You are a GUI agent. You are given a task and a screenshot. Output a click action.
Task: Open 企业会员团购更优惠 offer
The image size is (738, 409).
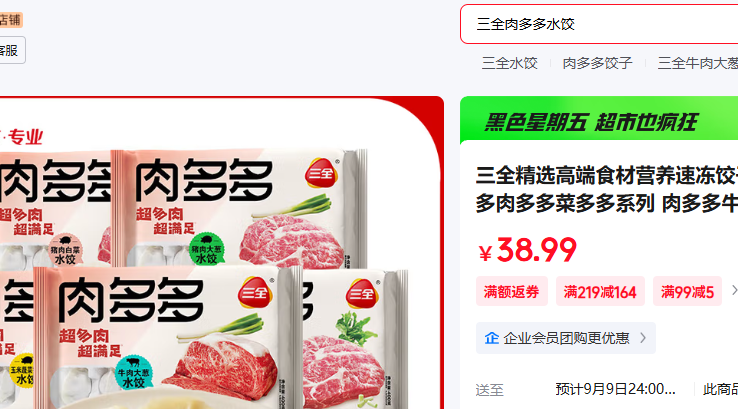[x=566, y=338]
